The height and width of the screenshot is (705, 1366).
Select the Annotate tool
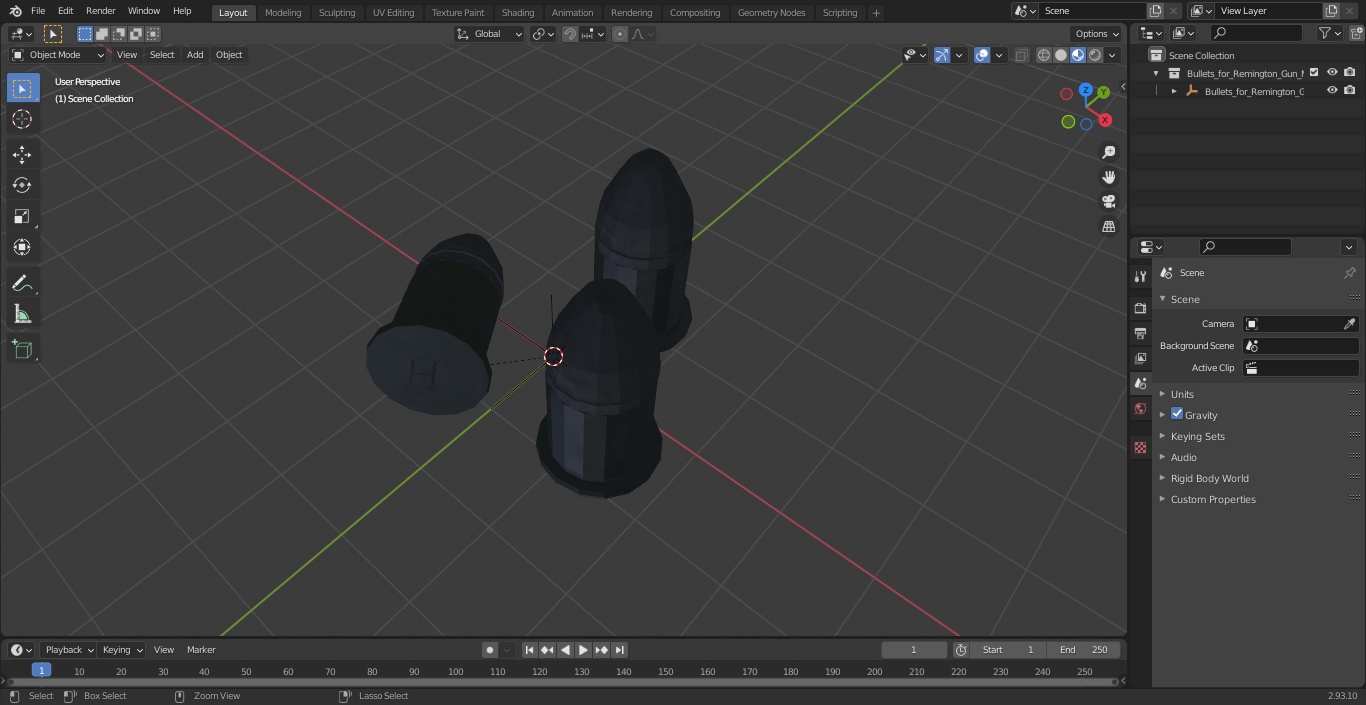[x=22, y=284]
